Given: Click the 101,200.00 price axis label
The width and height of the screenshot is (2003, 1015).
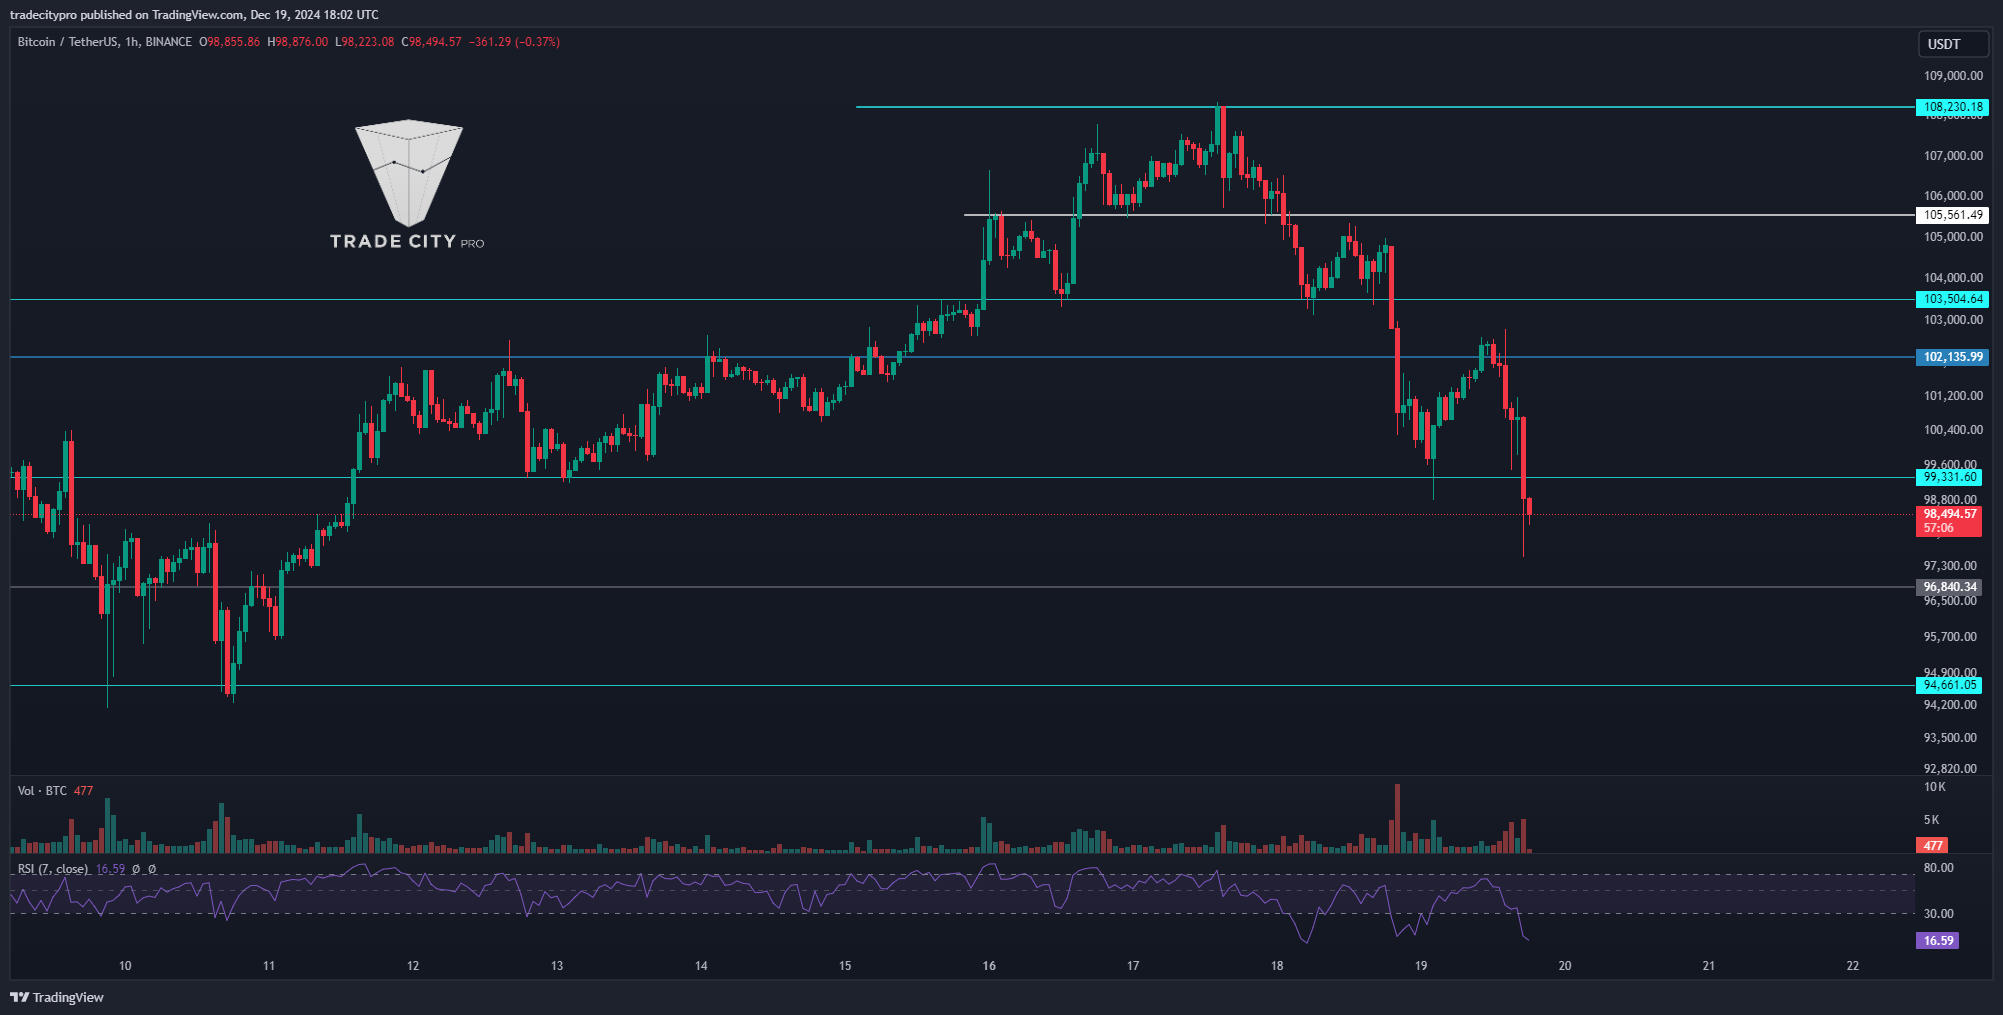Looking at the screenshot, I should point(1953,396).
